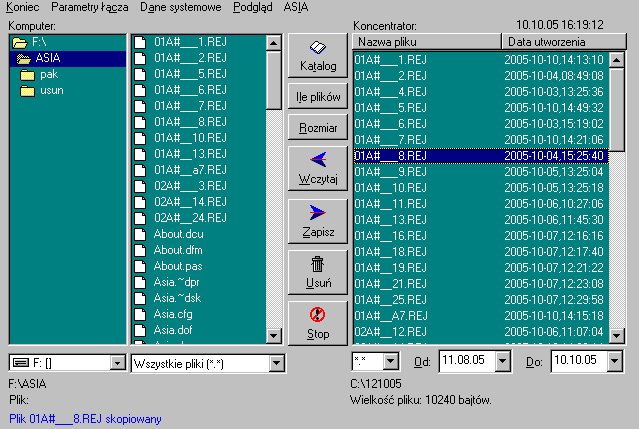Open the Do date dropdown
The image size is (639, 429).
point(614,361)
